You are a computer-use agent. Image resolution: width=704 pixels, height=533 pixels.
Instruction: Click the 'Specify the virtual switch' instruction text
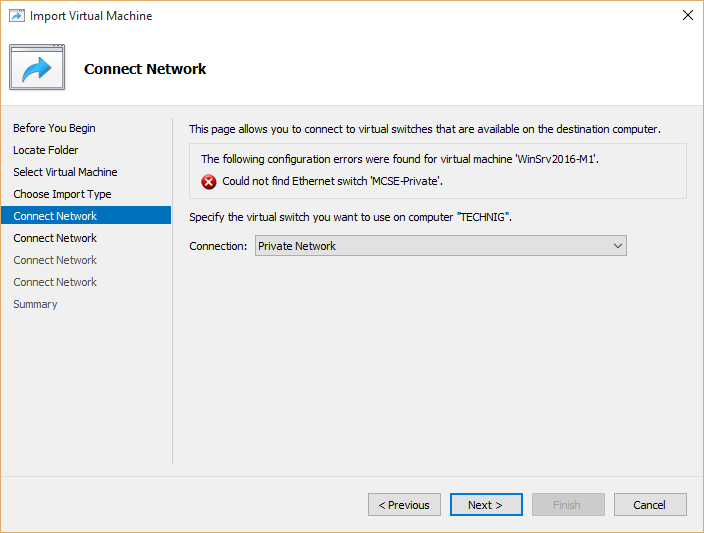coord(350,217)
